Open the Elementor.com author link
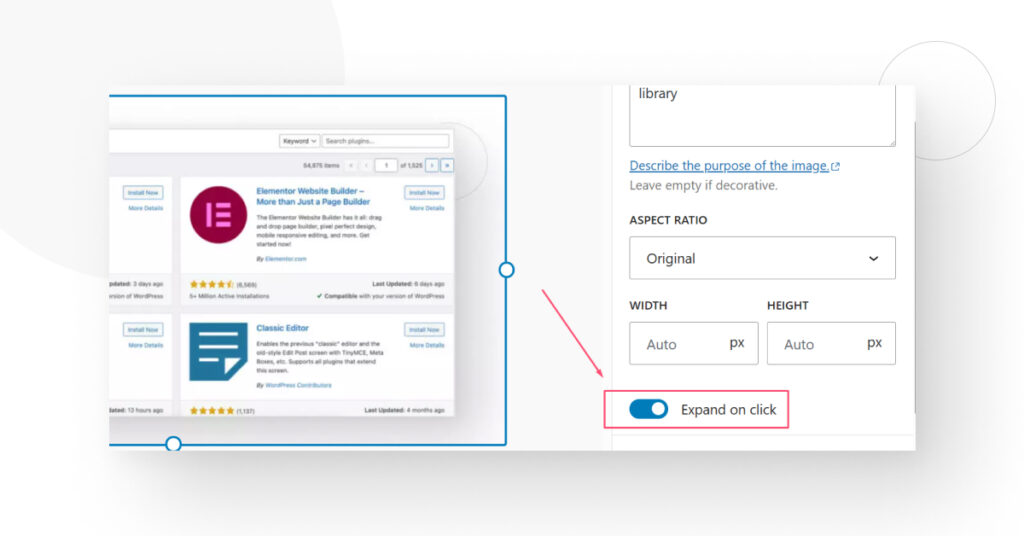Screen dimensions: 1024x536 point(285,259)
